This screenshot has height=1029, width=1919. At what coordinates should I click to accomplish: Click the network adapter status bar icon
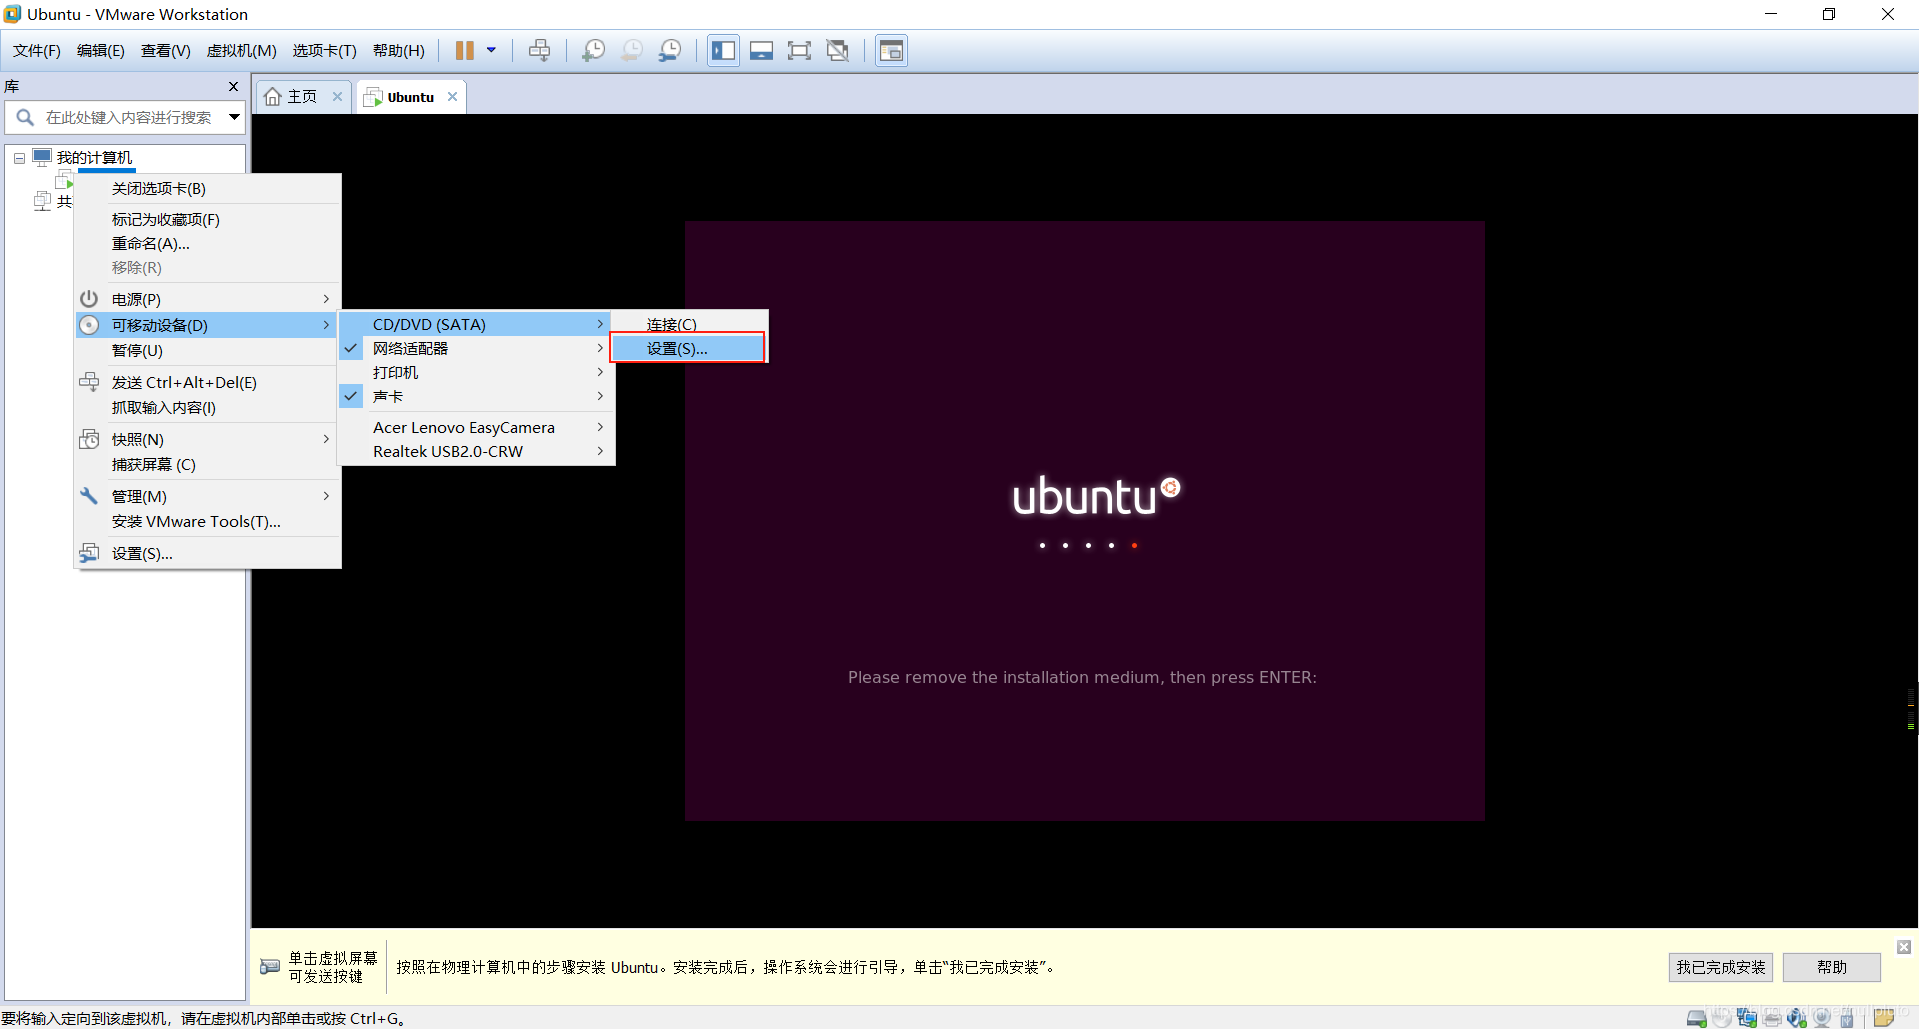(1747, 1018)
